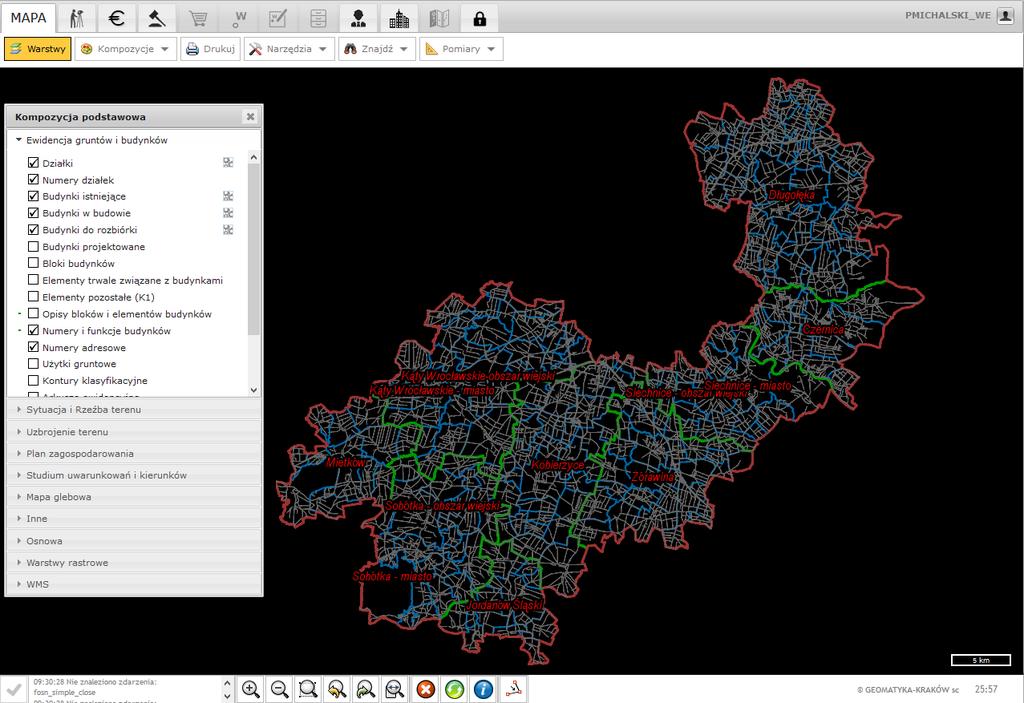Uncheck the Numery działek checkbox
Viewport: 1024px width, 703px height.
coord(33,179)
